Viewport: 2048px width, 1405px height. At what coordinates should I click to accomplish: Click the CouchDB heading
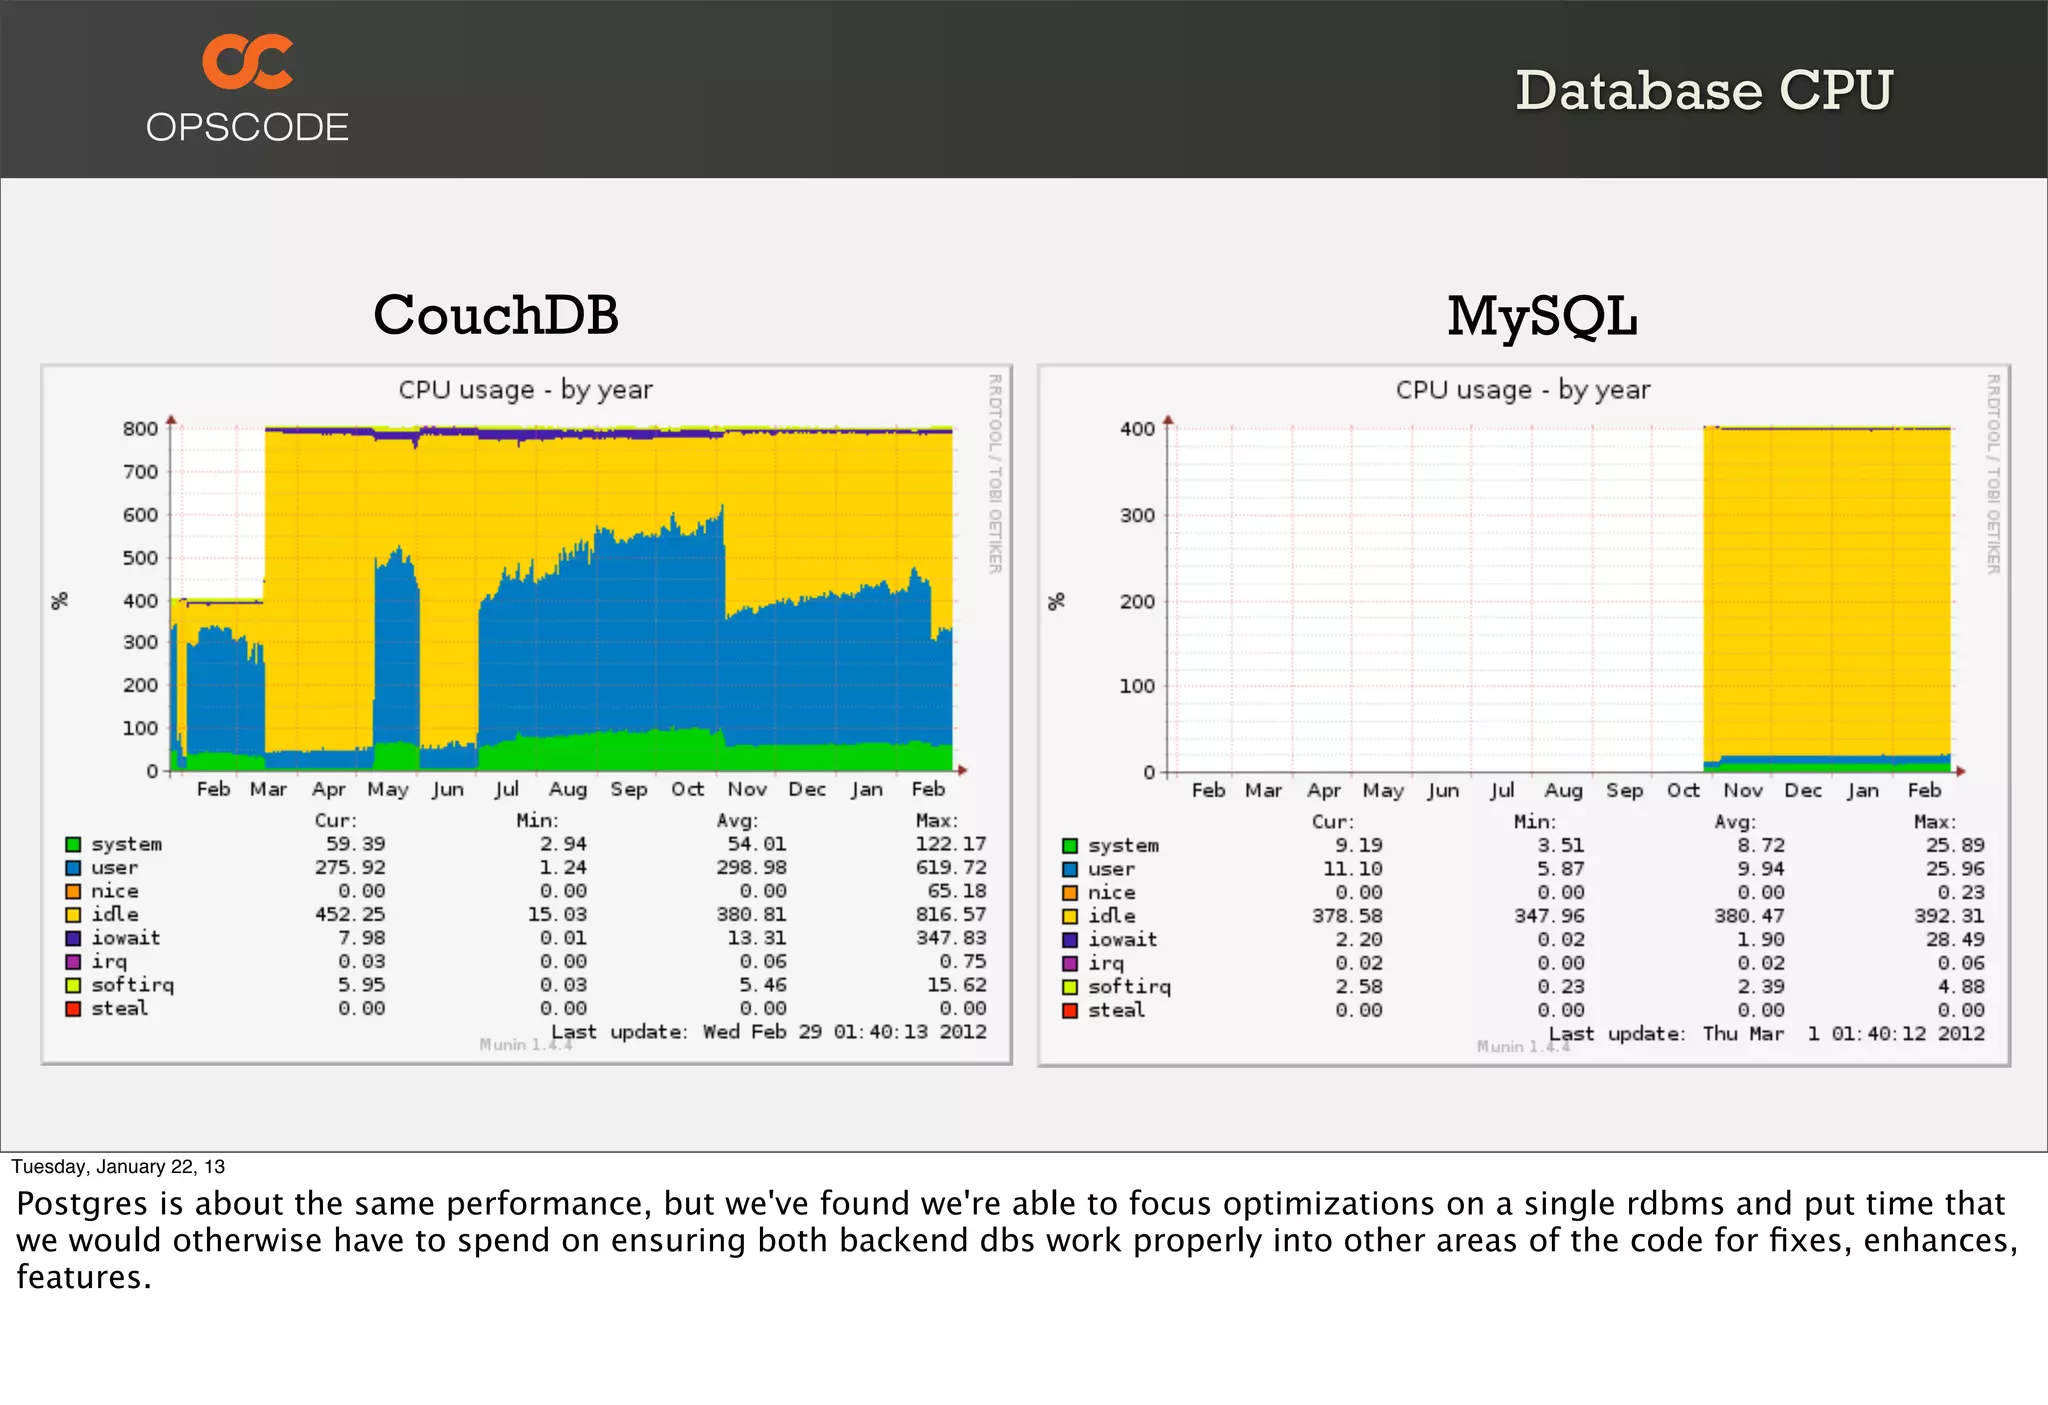coord(496,315)
